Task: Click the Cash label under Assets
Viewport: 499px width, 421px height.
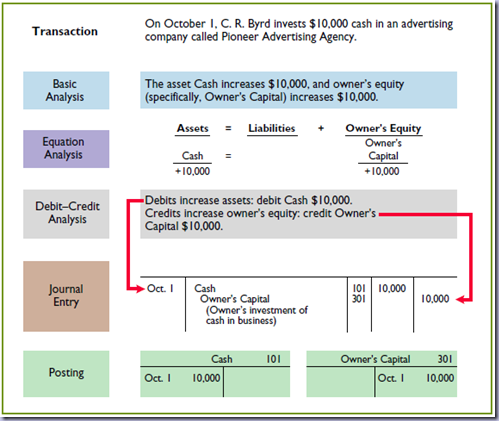Action: pos(192,156)
